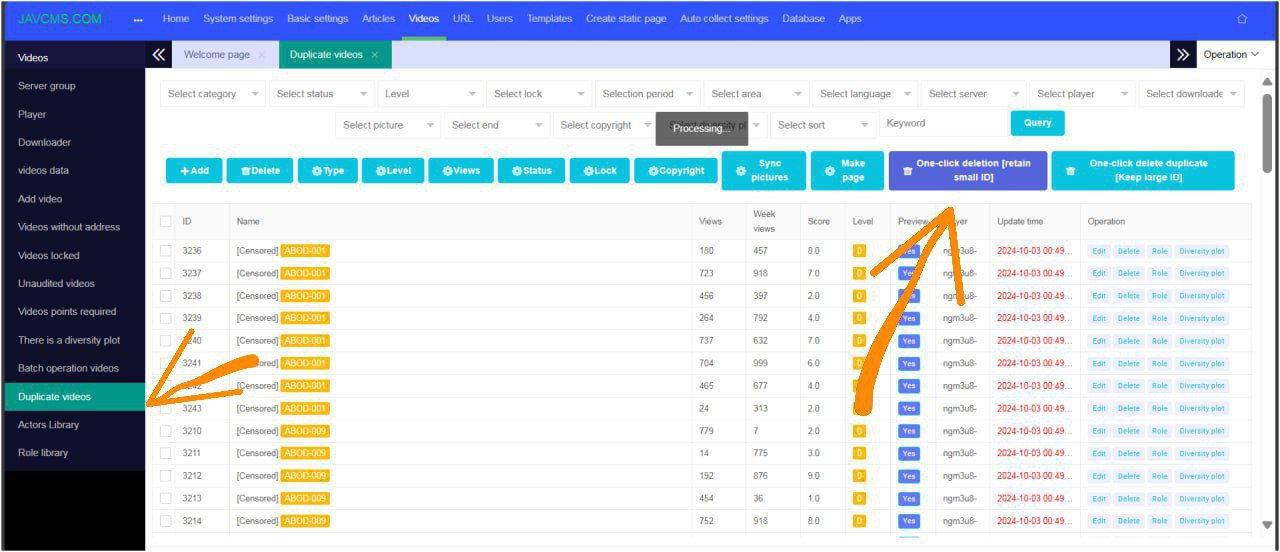Open the Operation dropdown at top right

pyautogui.click(x=1230, y=55)
